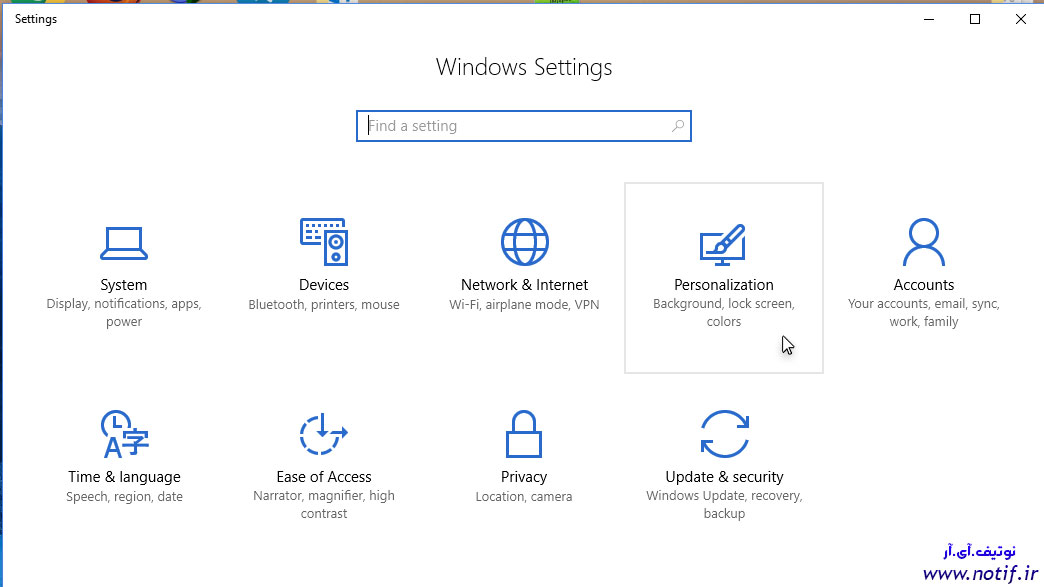This screenshot has width=1044, height=587.
Task: Click 'Bluetooth, printers, mouse' description text
Action: [x=324, y=305]
